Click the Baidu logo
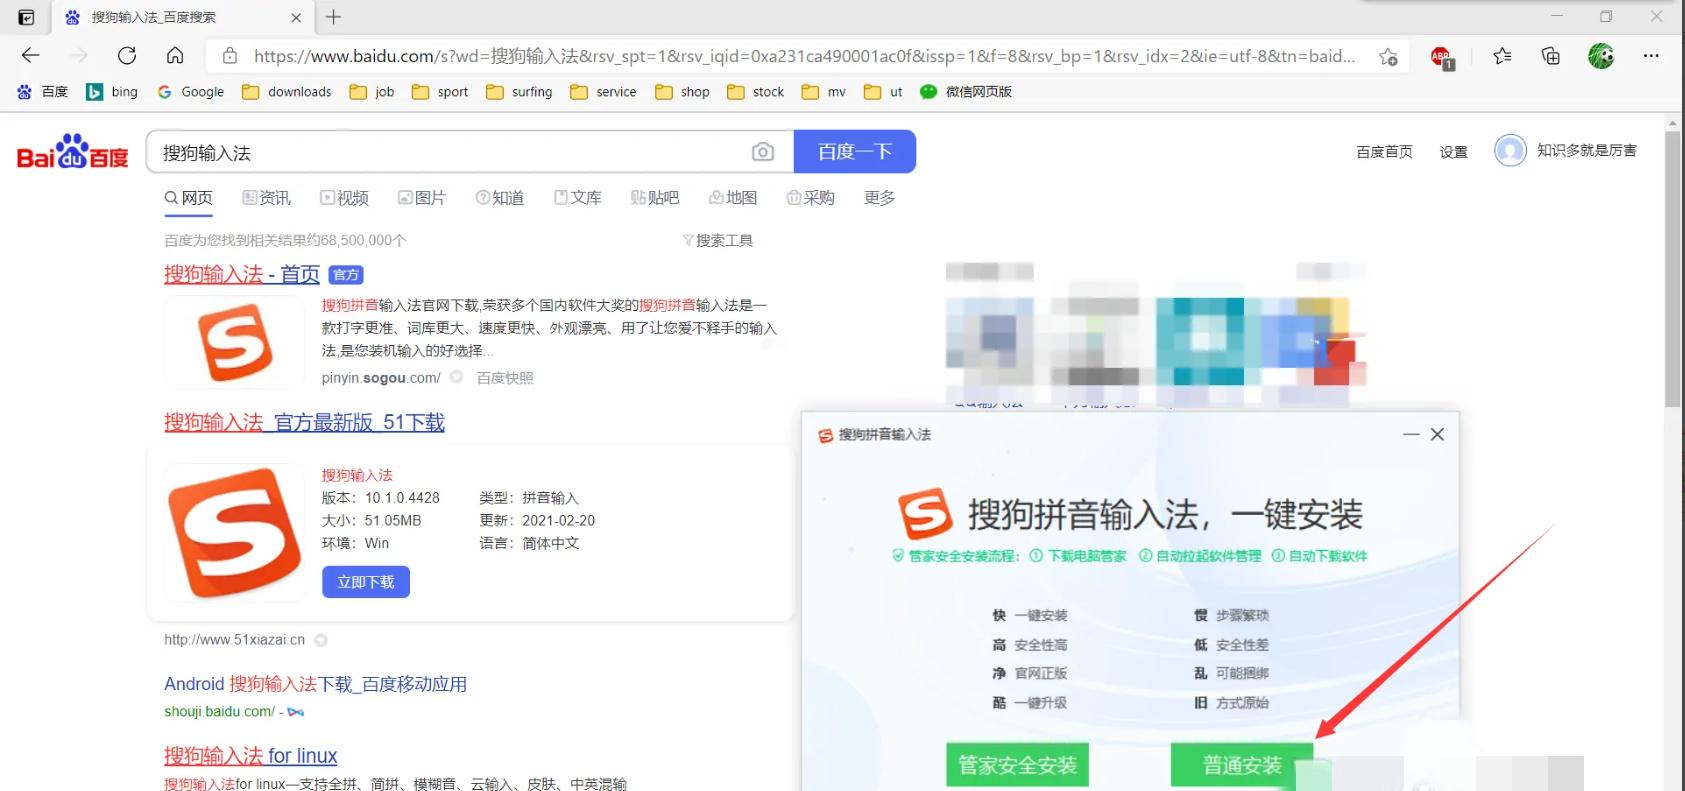Screen dimensions: 1685x791 [72, 152]
